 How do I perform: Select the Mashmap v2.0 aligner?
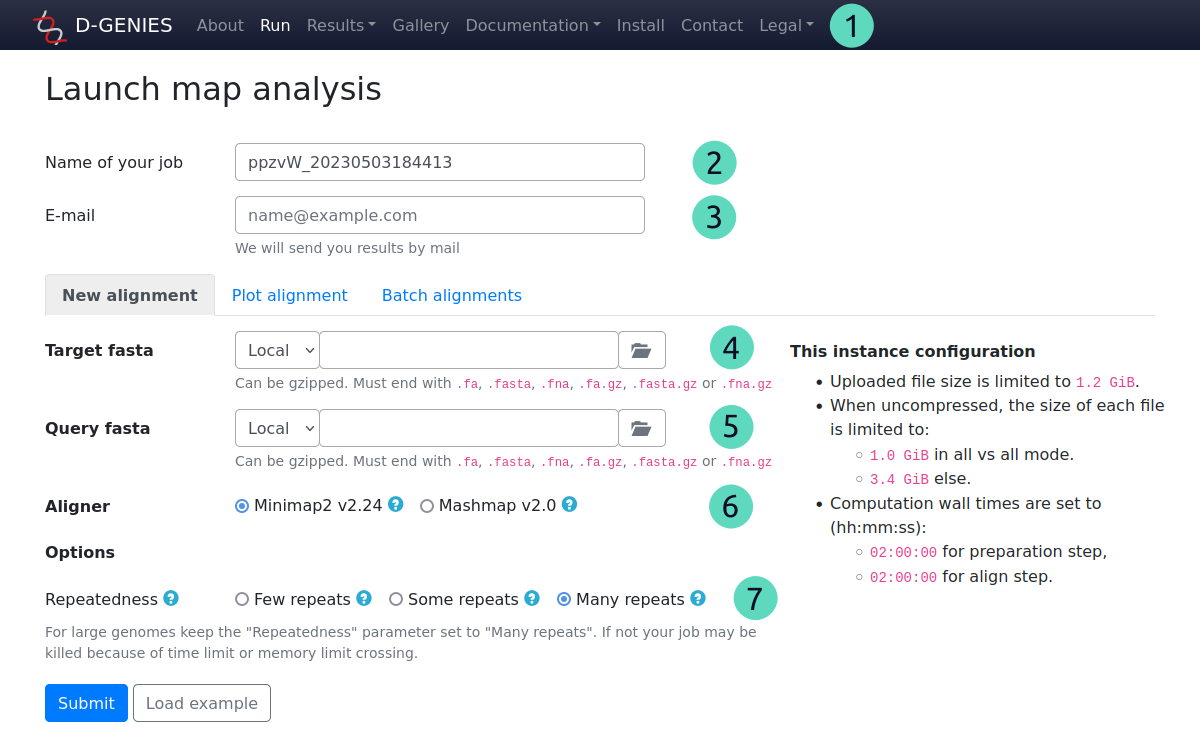[x=427, y=506]
